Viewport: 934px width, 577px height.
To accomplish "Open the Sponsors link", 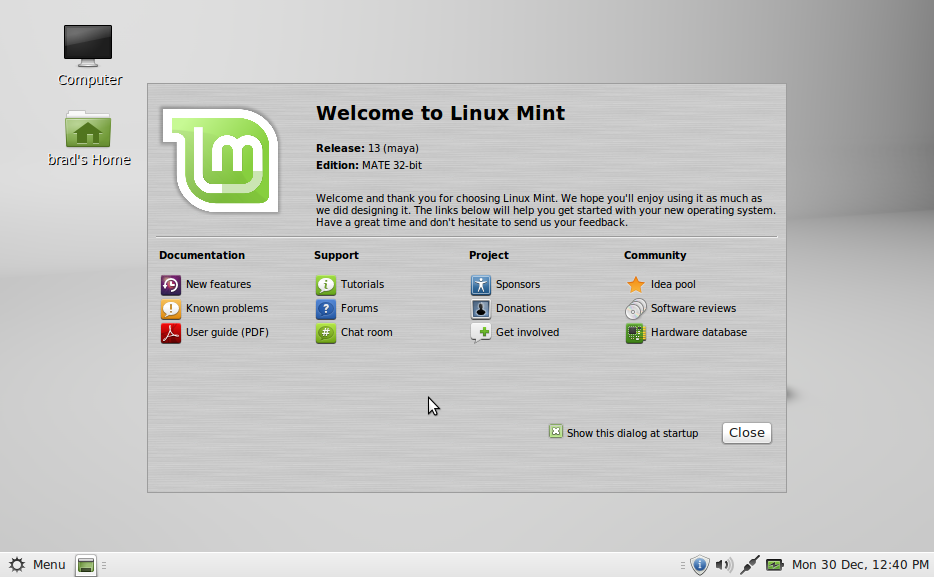I will [x=518, y=285].
